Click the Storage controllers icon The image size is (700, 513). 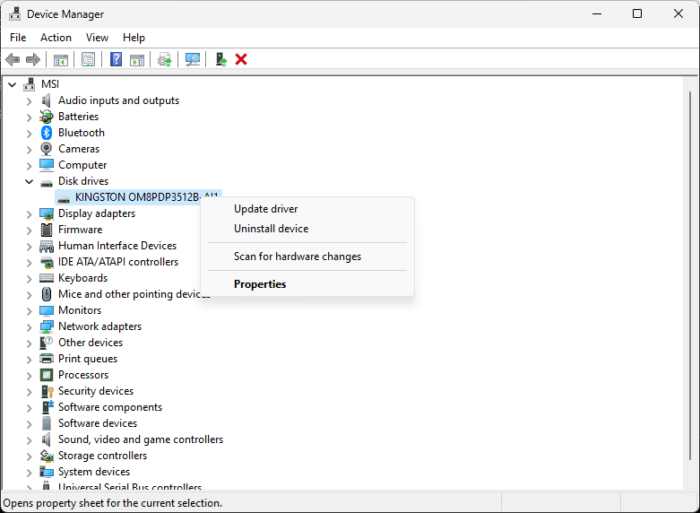tap(46, 455)
